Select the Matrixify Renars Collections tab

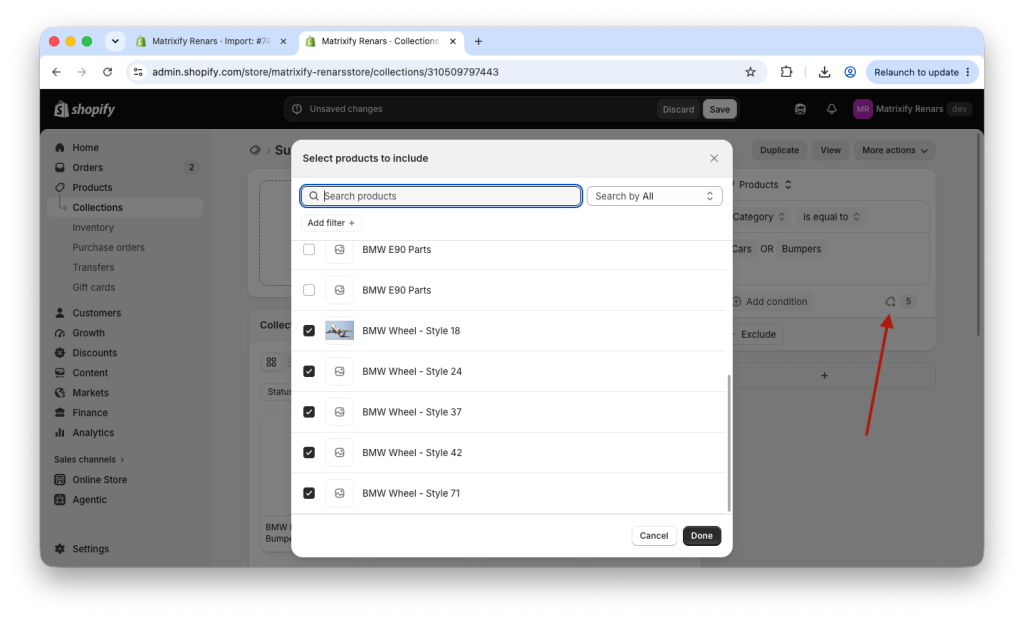tap(381, 41)
